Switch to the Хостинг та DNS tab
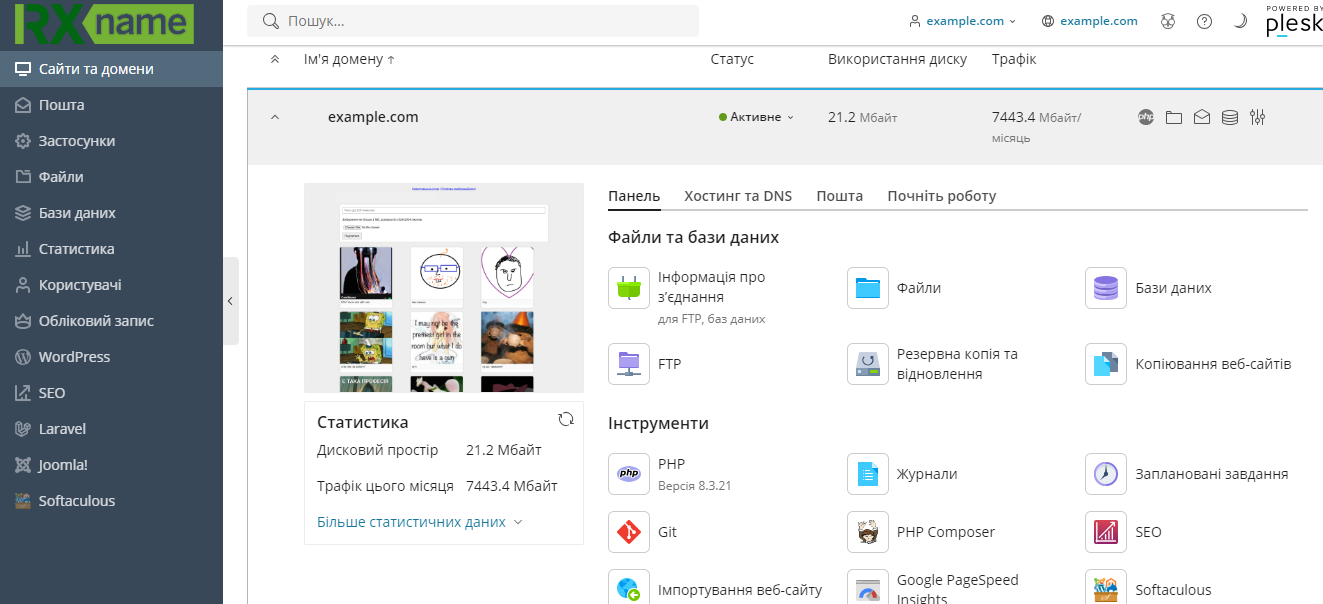This screenshot has width=1323, height=604. pyautogui.click(x=738, y=196)
